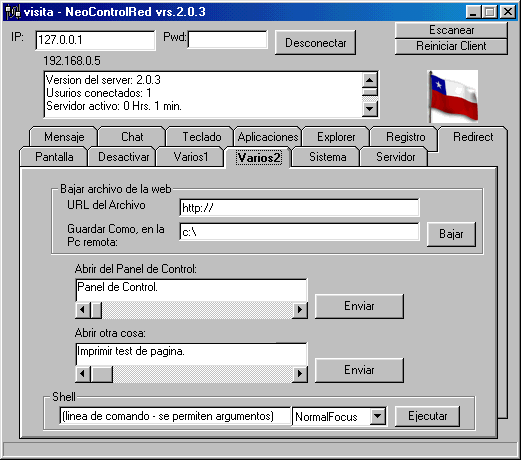Click the Desconectar button
Screen dimensions: 521x460
[x=315, y=43]
